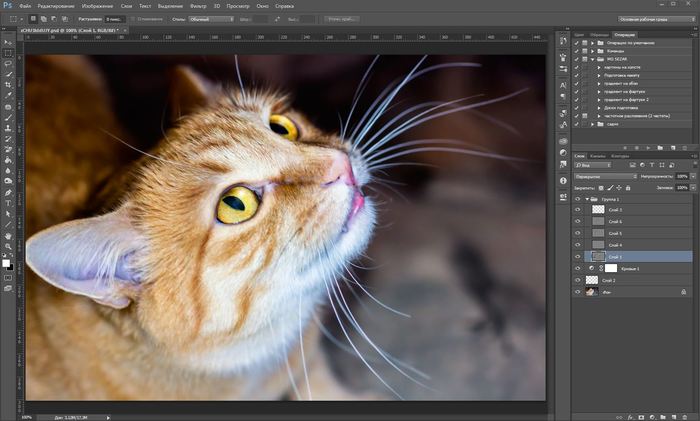Switch to the Каналы tab
700x421 pixels.
598,156
